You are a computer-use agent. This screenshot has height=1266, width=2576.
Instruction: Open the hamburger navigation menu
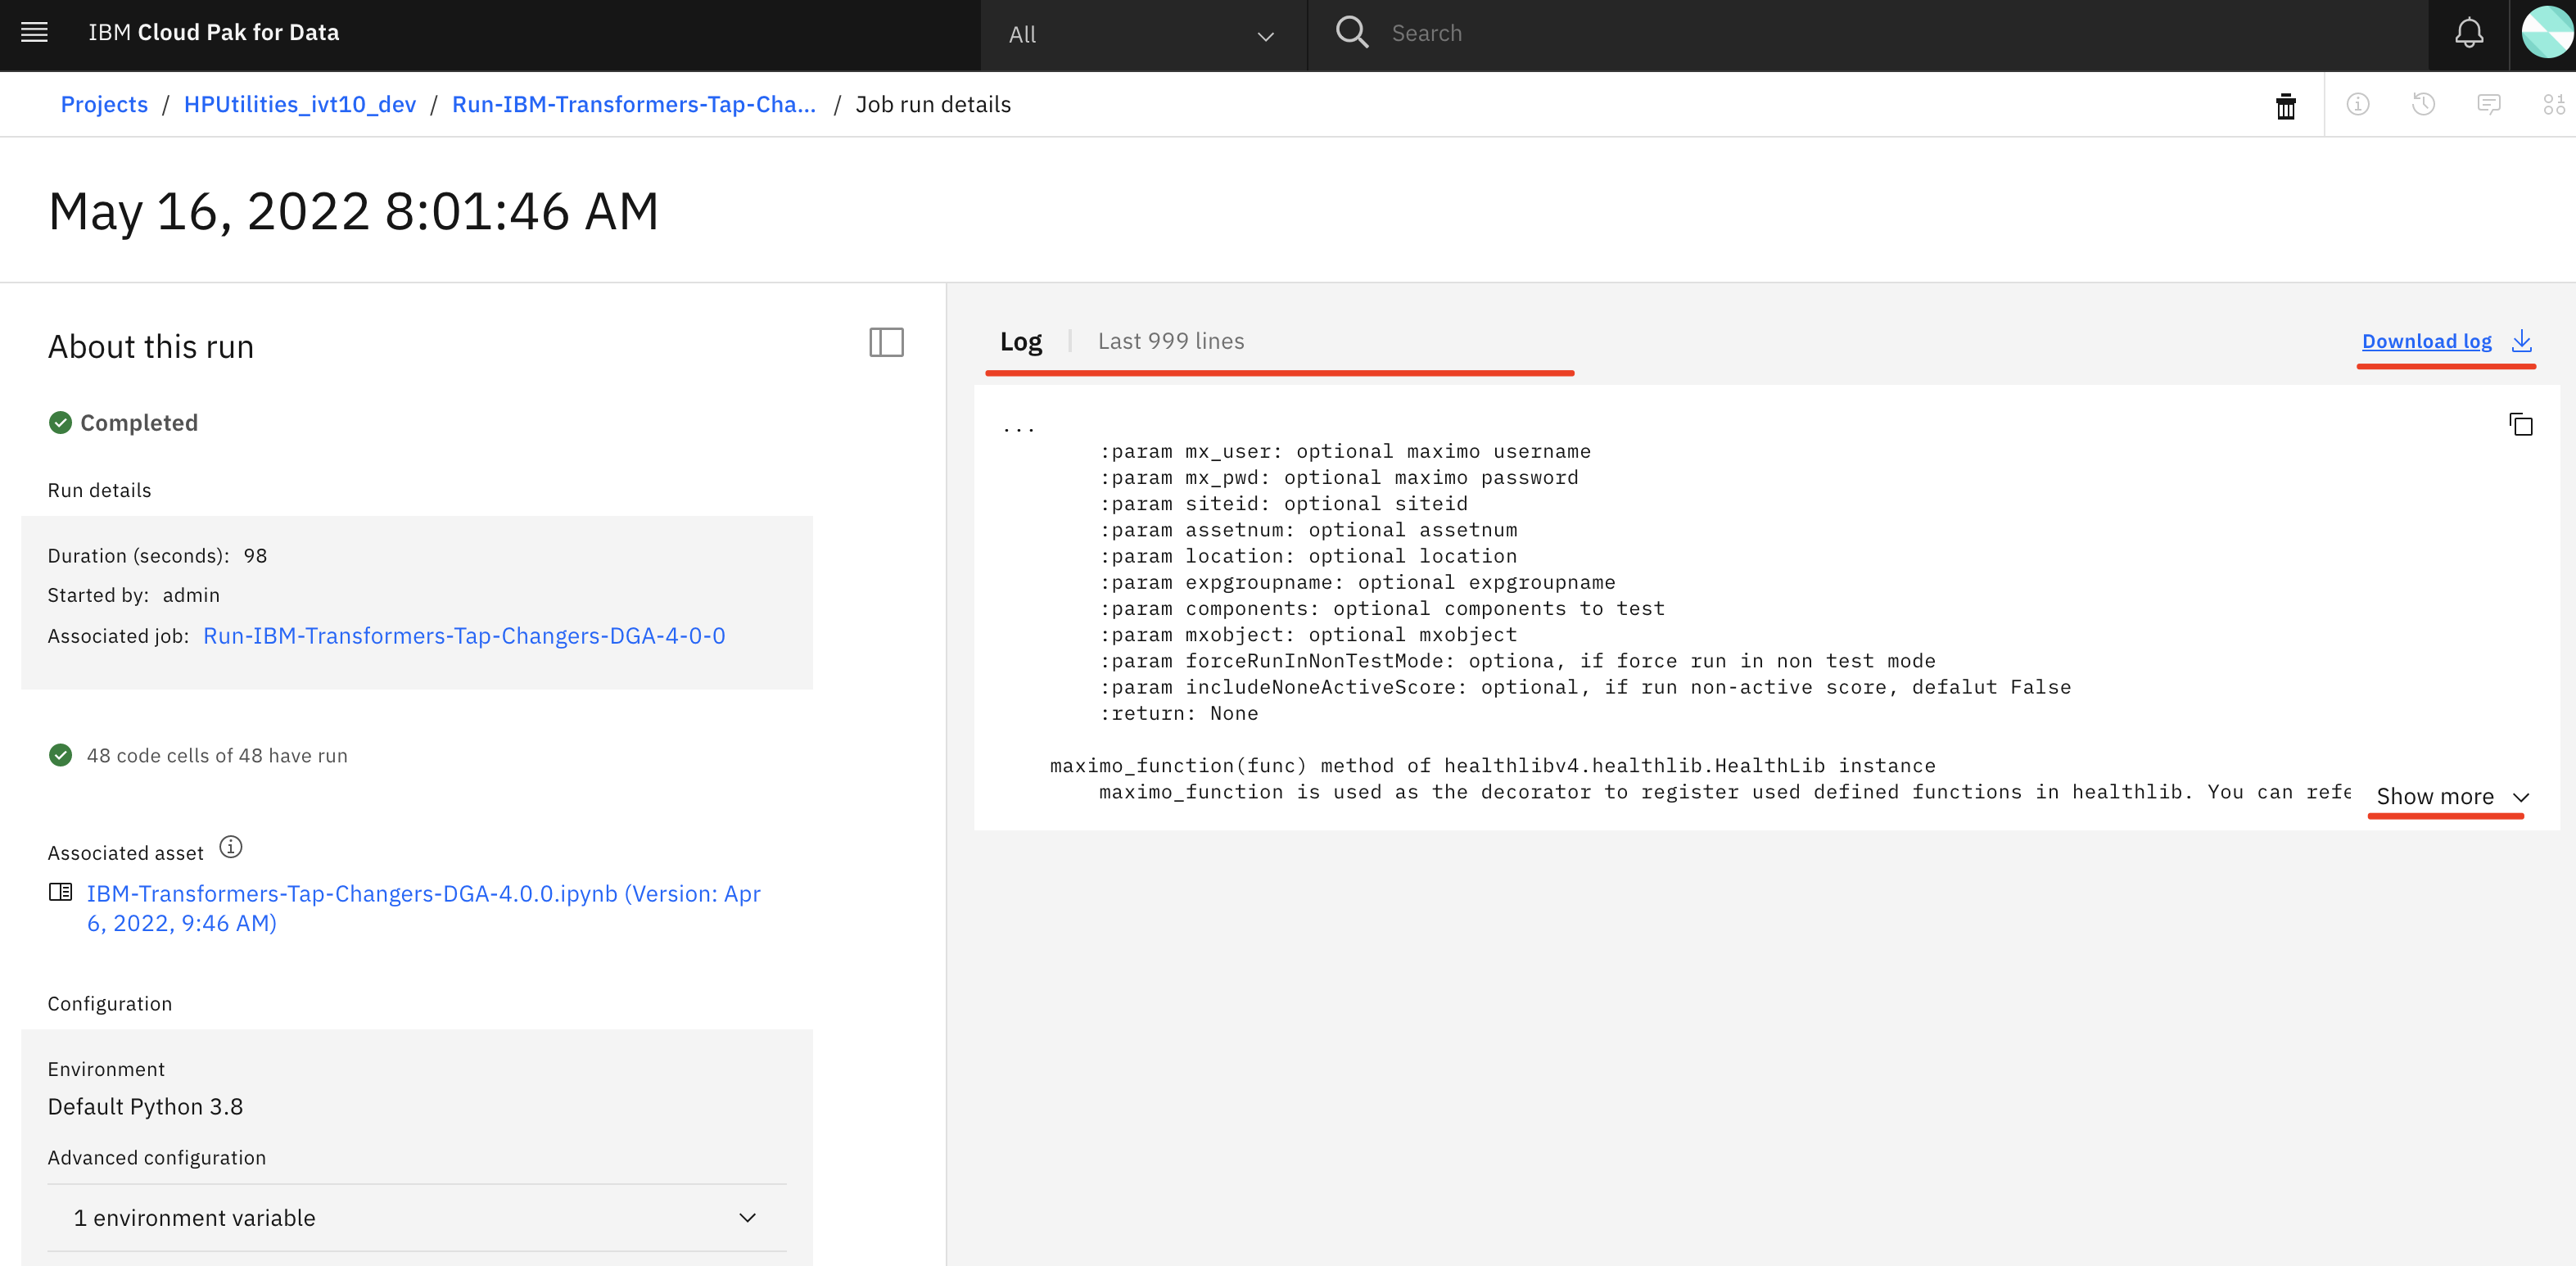[35, 33]
